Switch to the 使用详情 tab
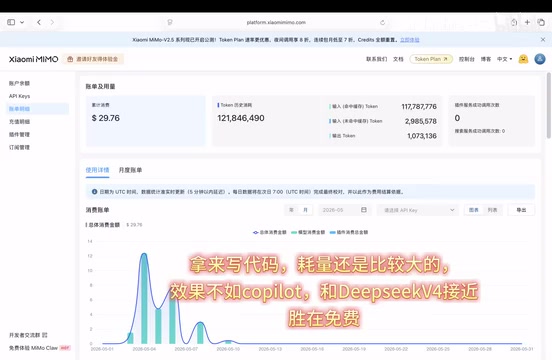The width and height of the screenshot is (552, 360). 98,170
